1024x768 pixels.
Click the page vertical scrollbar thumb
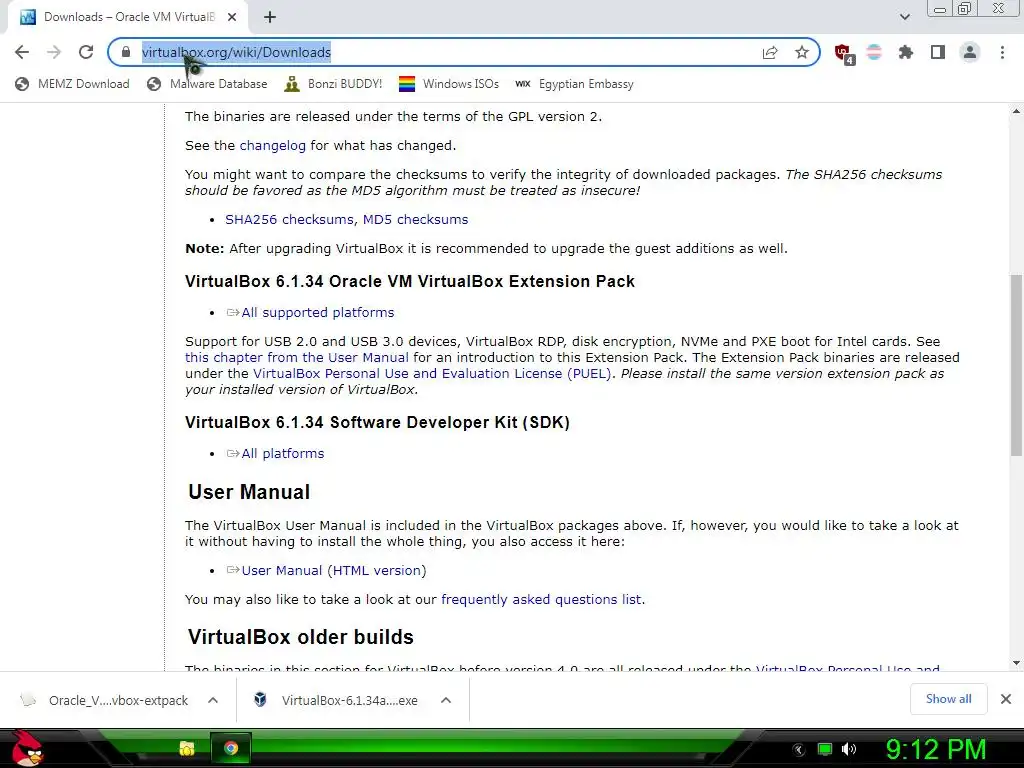[1016, 365]
